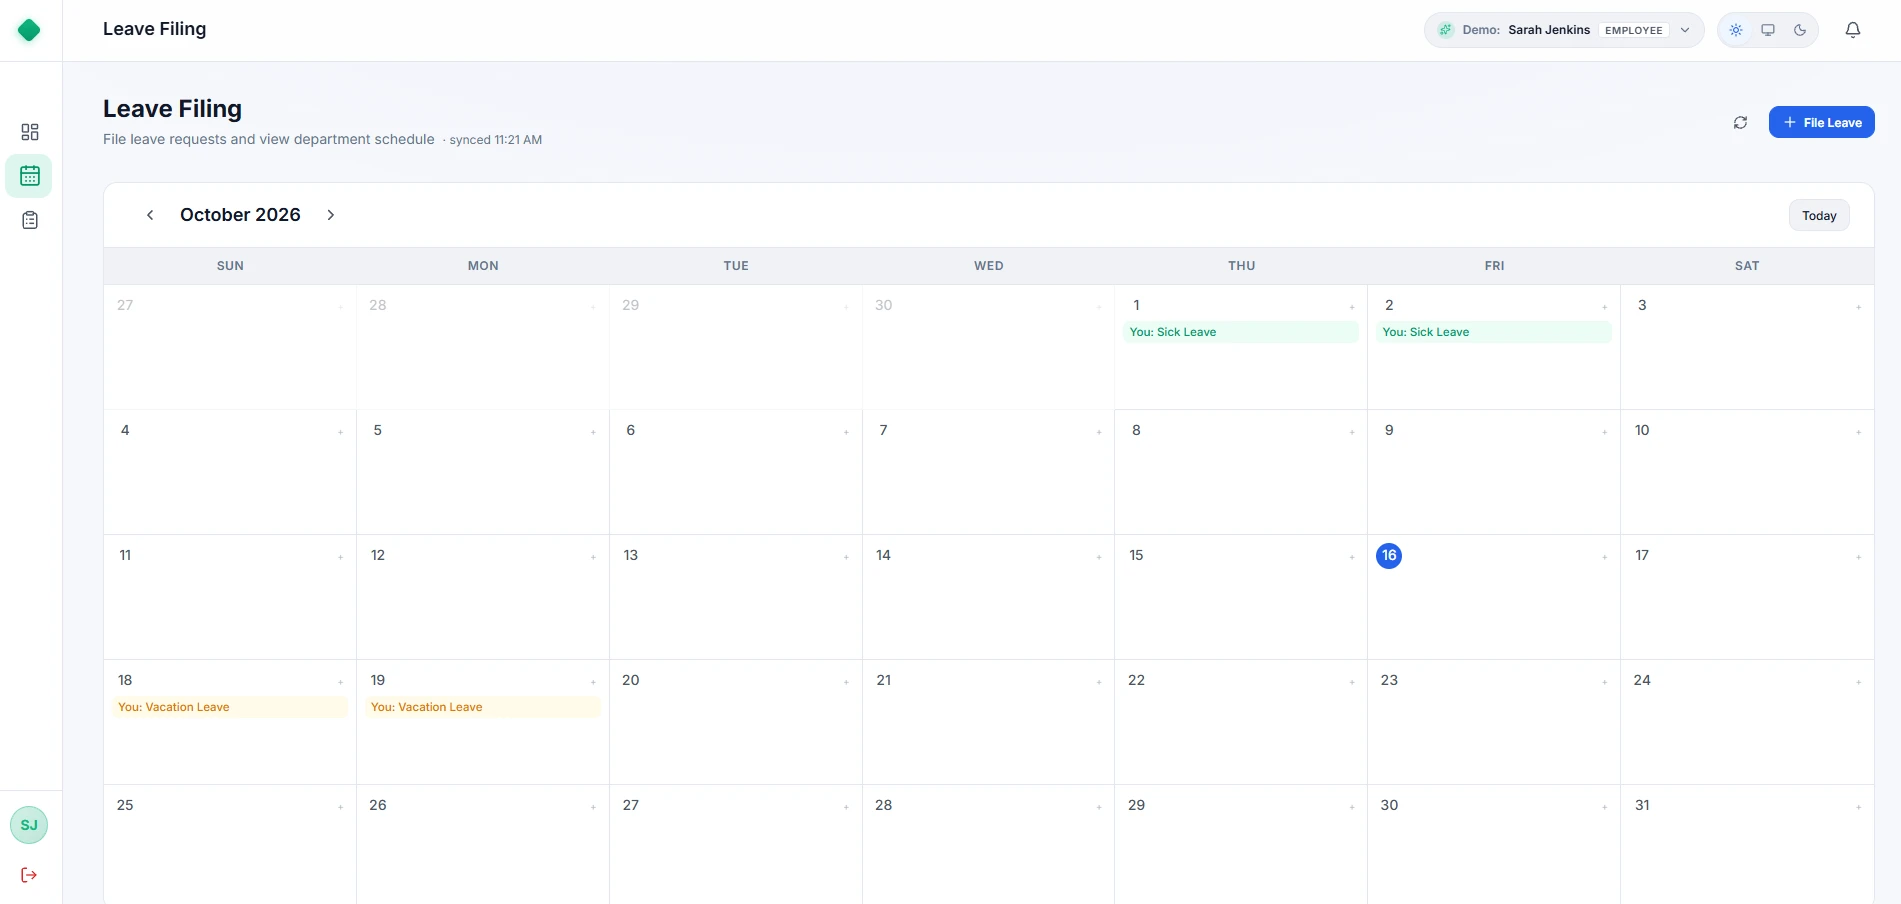Click the EMPLOYEE role badge
The width and height of the screenshot is (1901, 904).
[1633, 30]
